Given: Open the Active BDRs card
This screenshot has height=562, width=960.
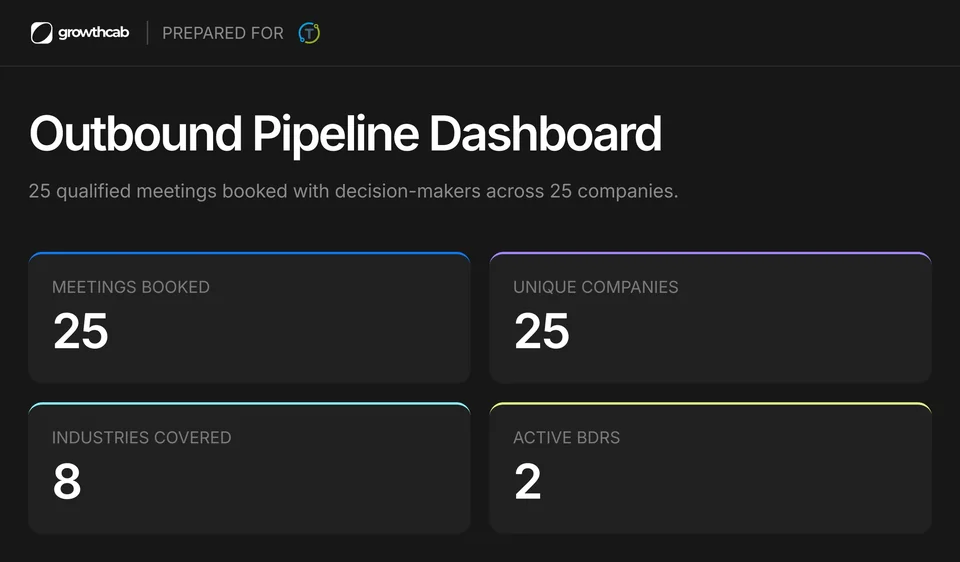Looking at the screenshot, I should tap(710, 468).
